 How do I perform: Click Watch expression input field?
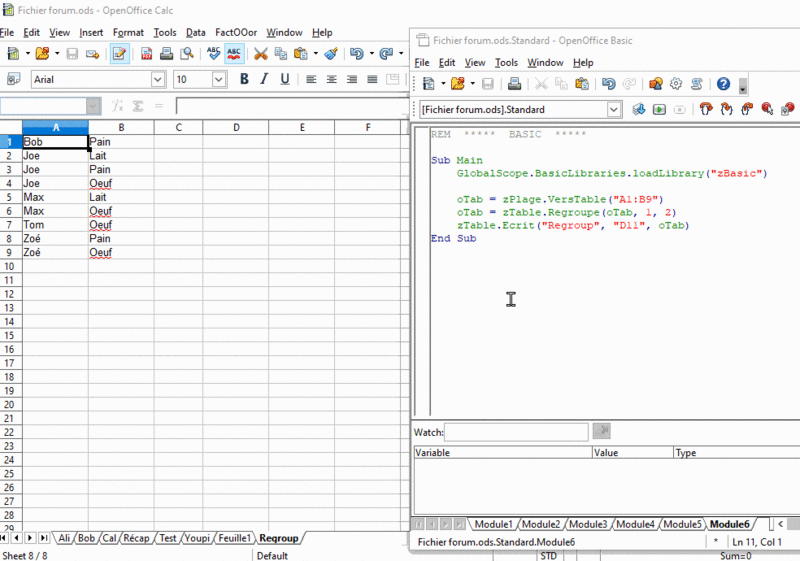click(x=516, y=432)
